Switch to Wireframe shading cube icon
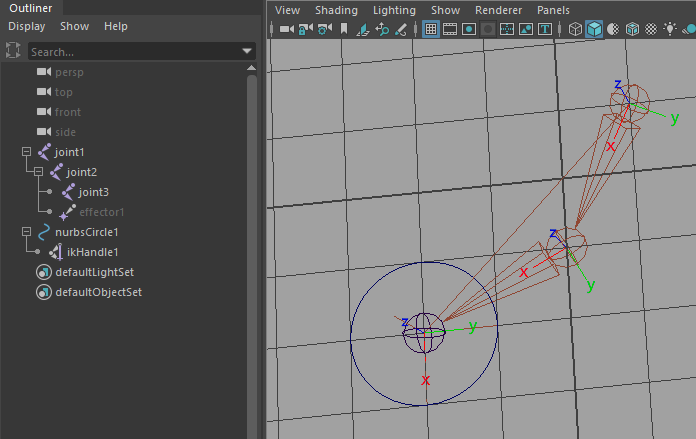 (575, 29)
